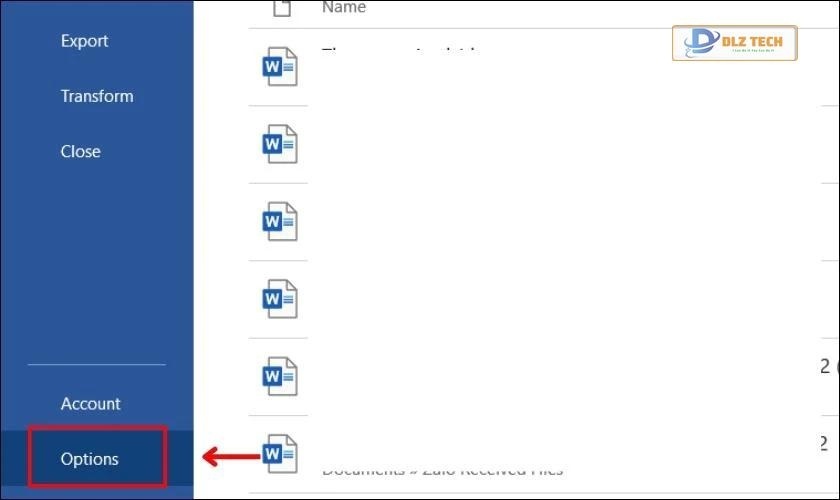Click the third Word document icon
The height and width of the screenshot is (500, 840).
point(278,221)
